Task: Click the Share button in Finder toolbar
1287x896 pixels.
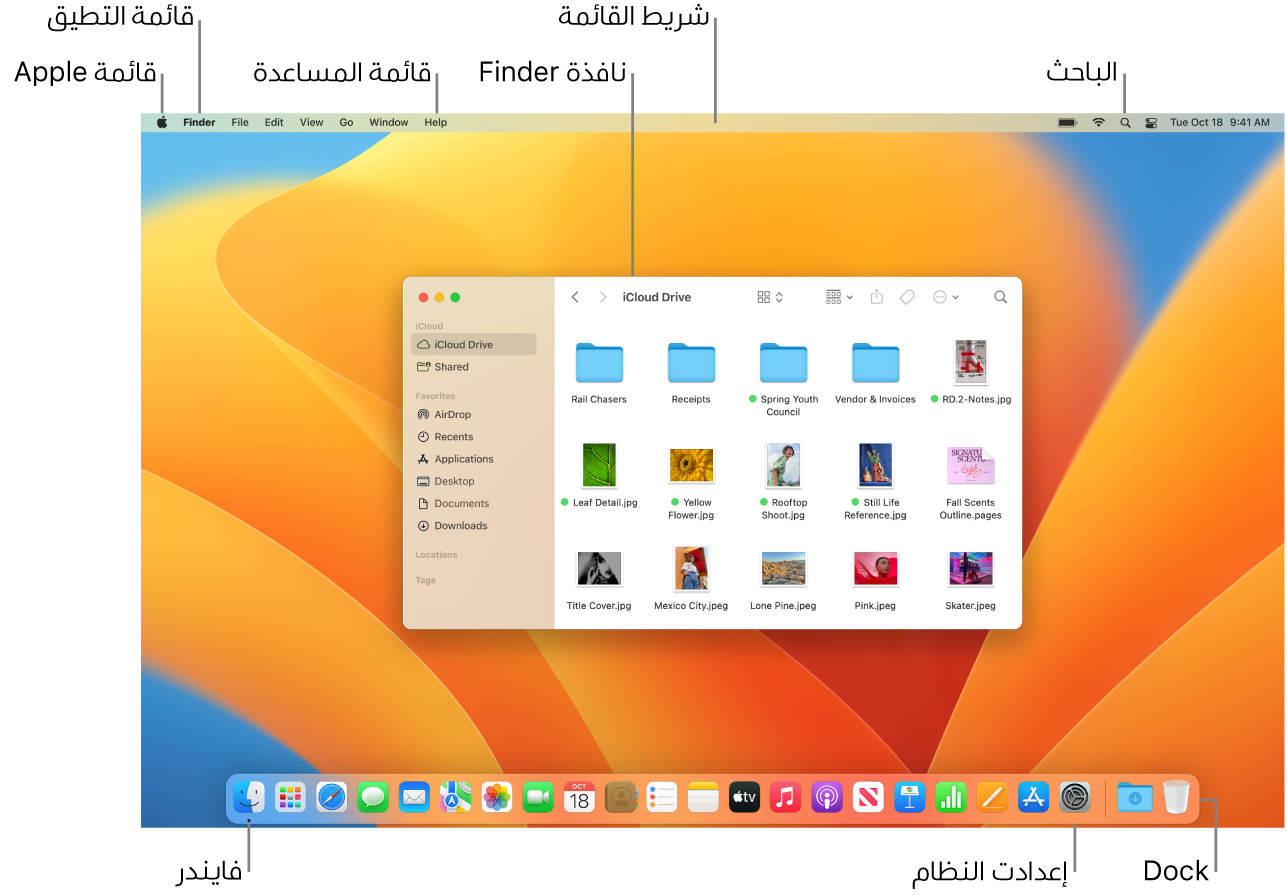Action: (x=877, y=297)
